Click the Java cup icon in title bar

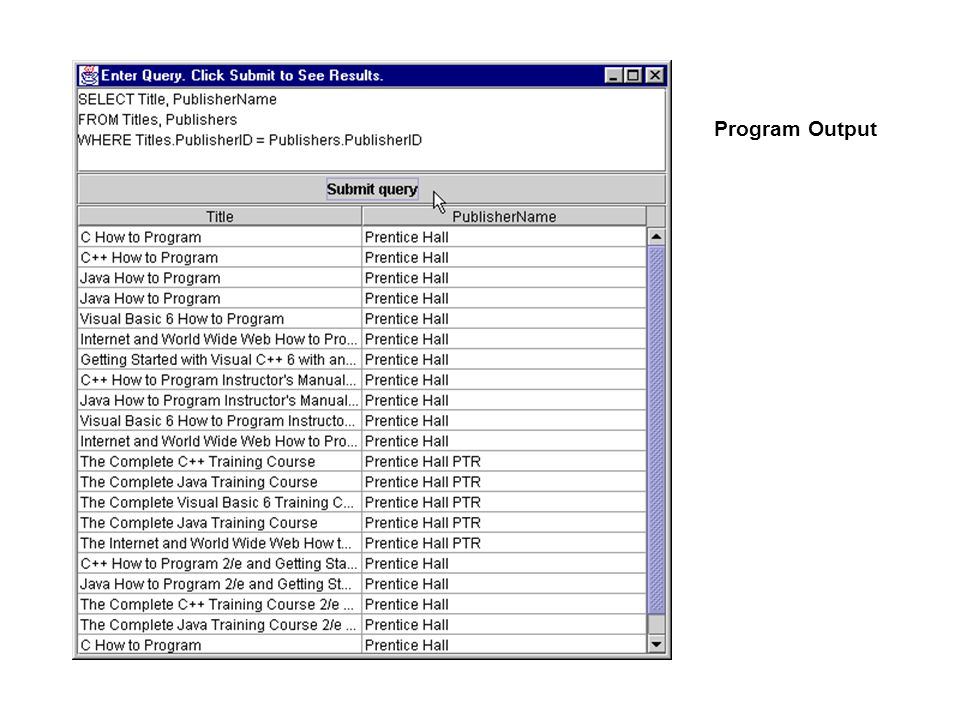click(89, 75)
